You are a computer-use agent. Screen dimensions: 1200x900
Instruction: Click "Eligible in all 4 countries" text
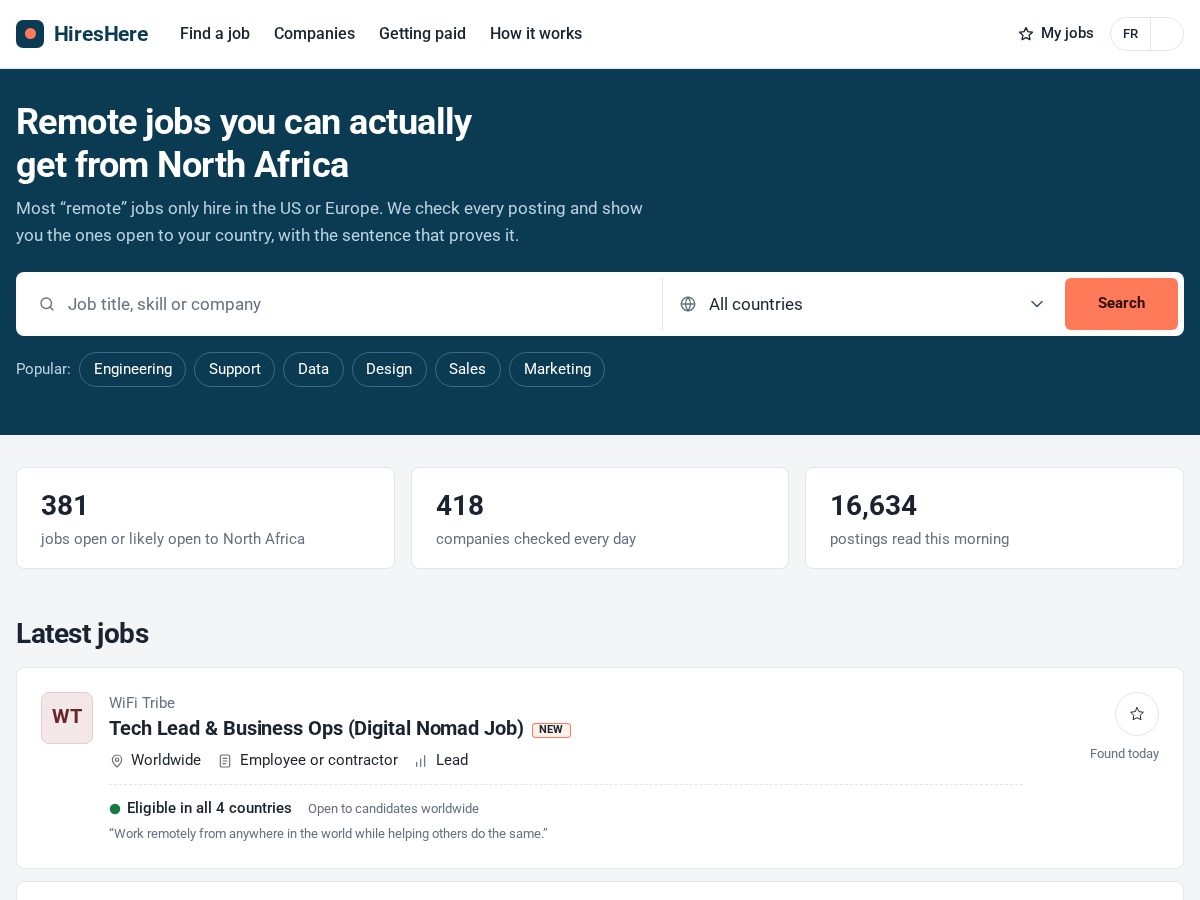point(209,808)
